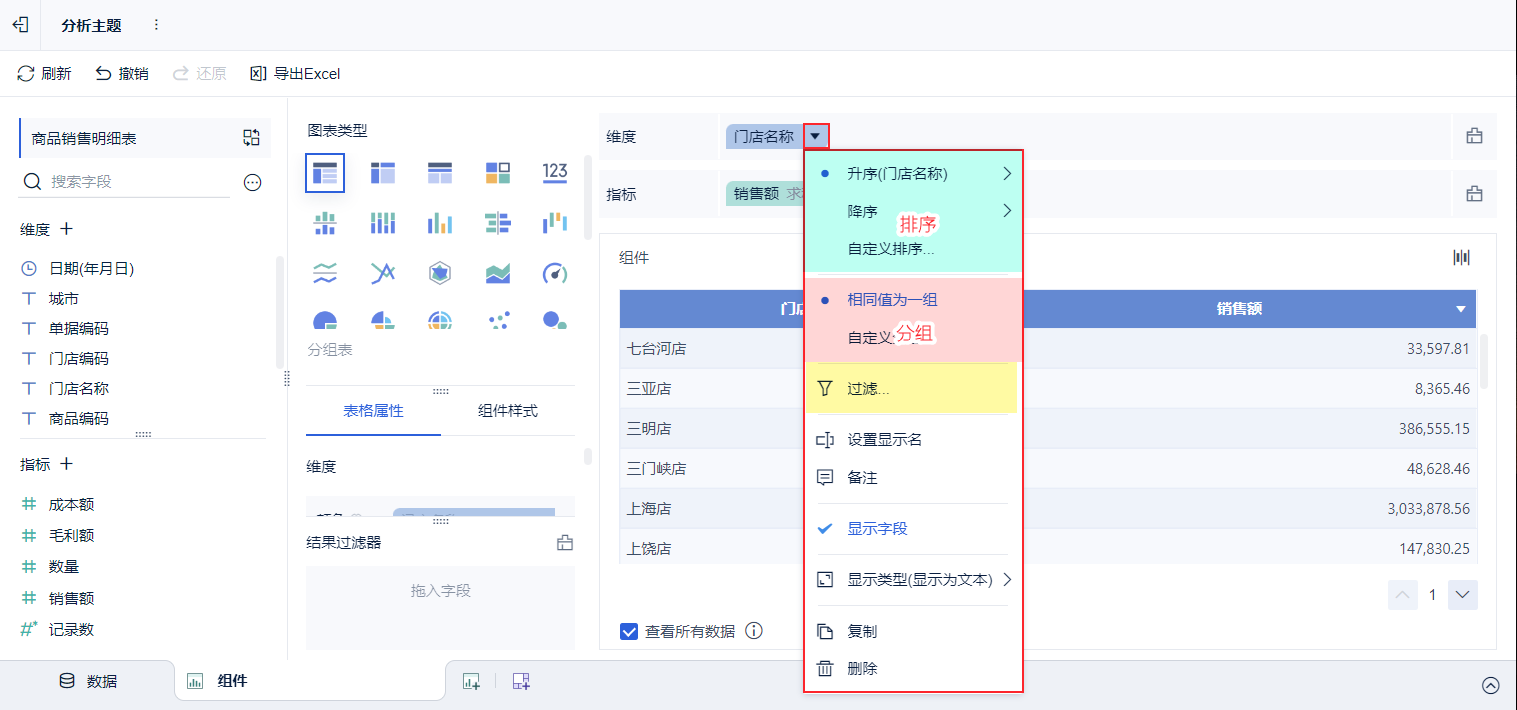Open the 门店名称 field dropdown arrow
1517x710 pixels.
816,137
